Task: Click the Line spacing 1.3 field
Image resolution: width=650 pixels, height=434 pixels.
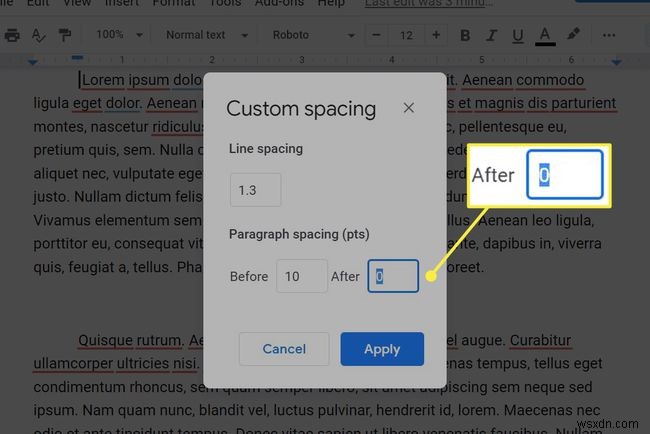Action: coord(256,190)
